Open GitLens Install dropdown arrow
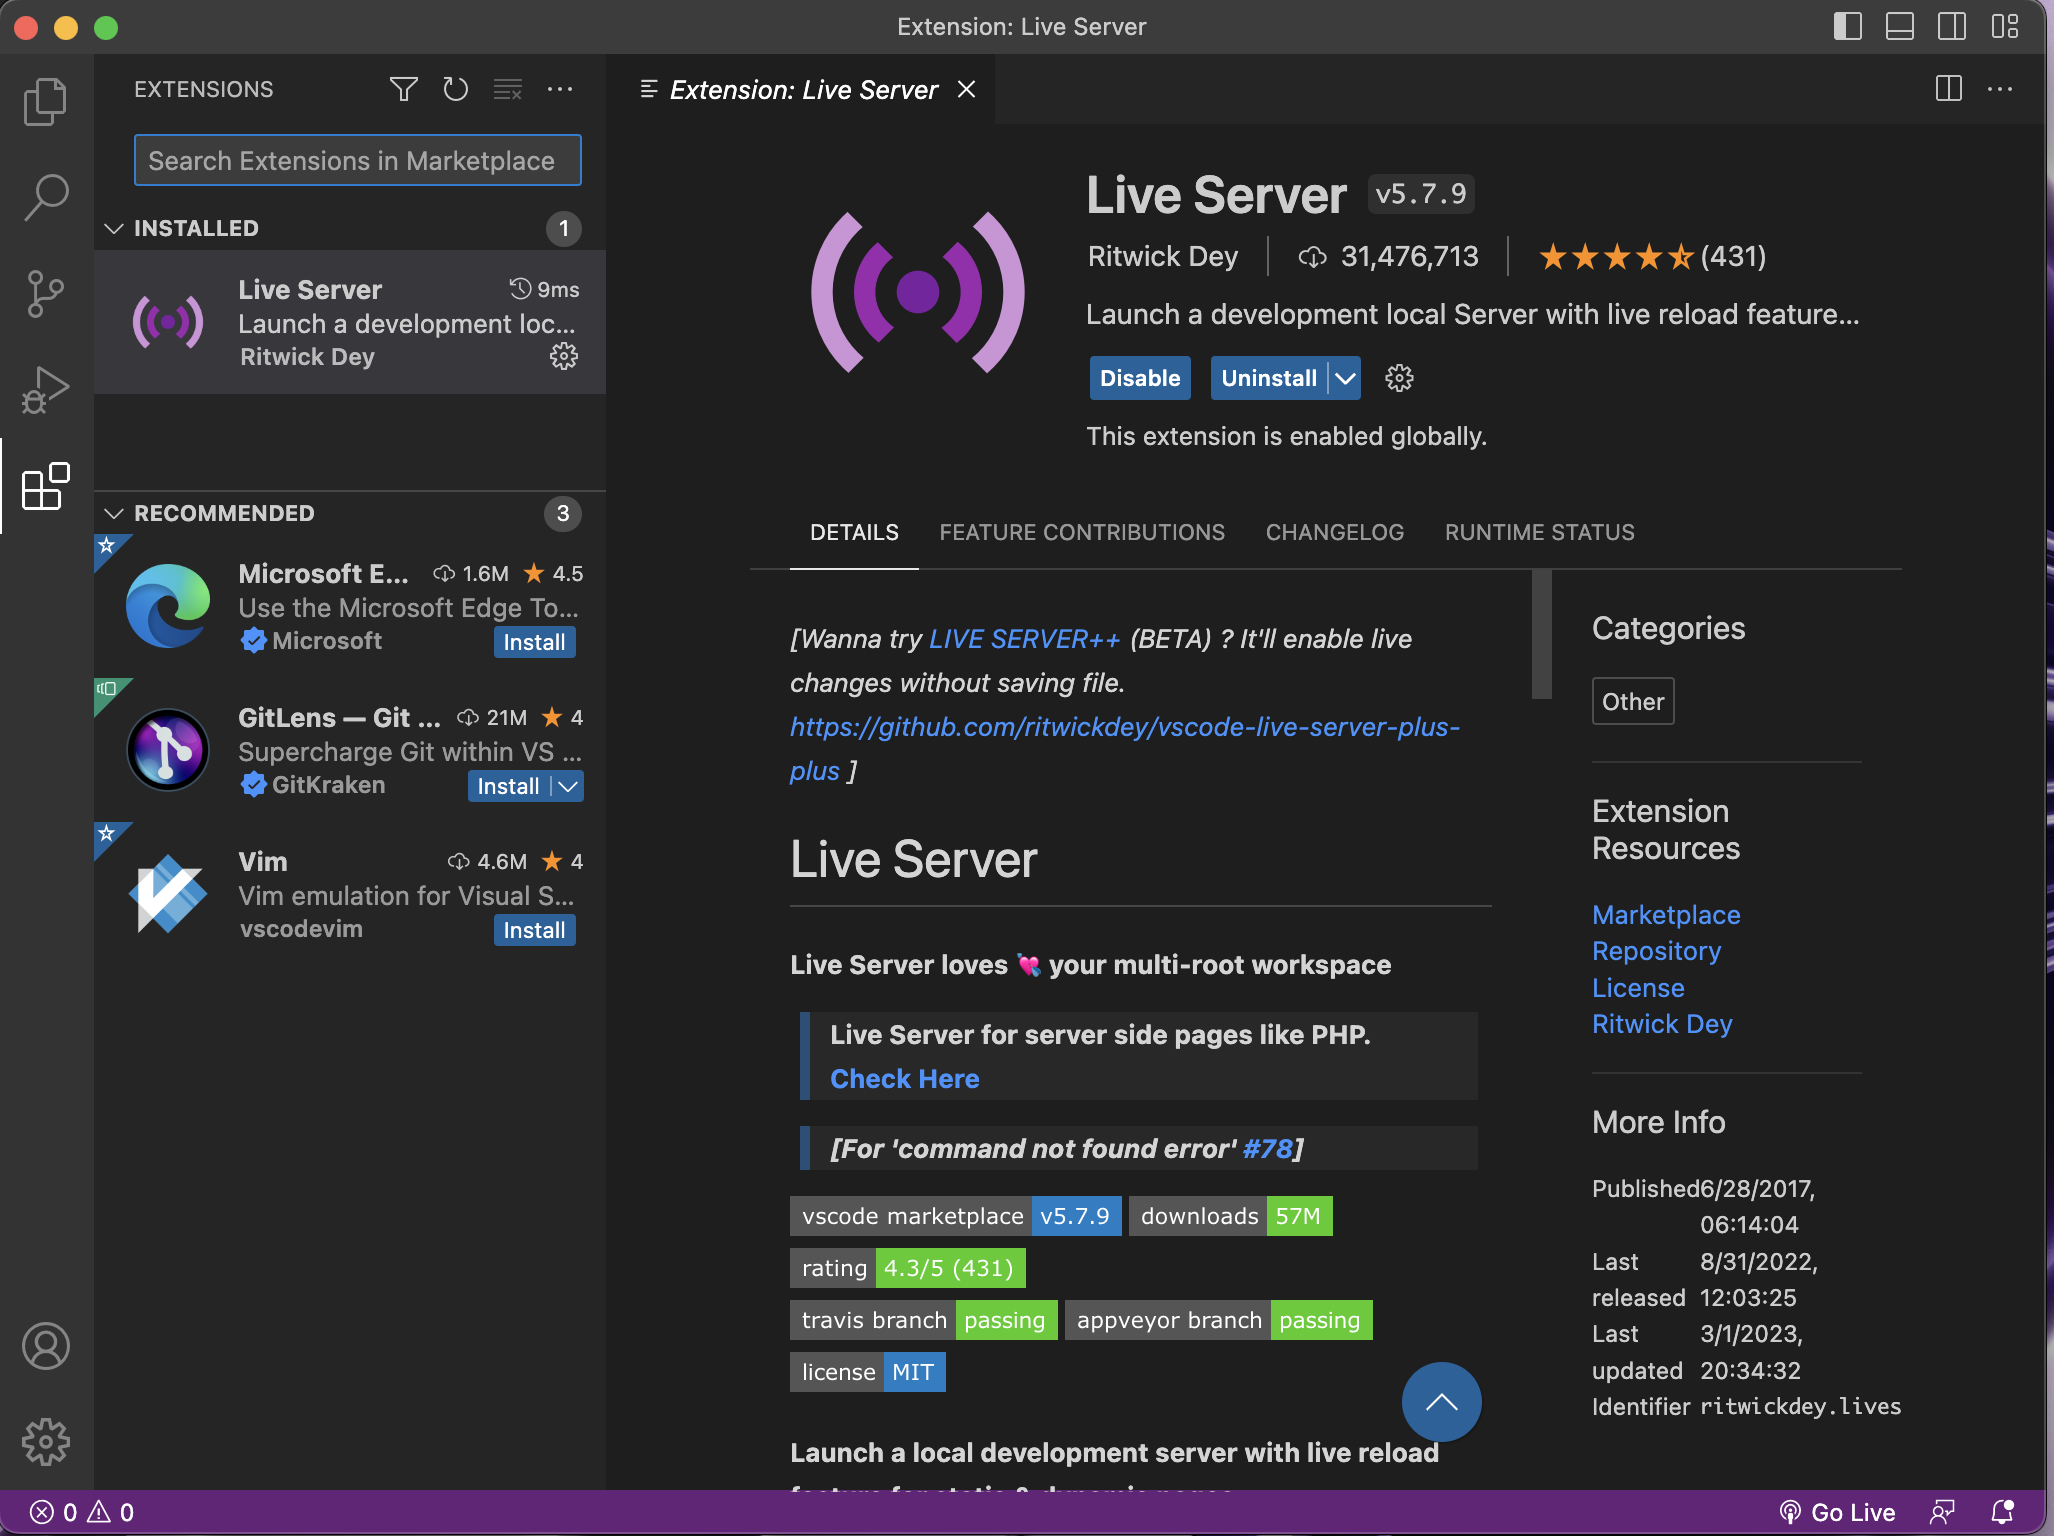 point(568,786)
